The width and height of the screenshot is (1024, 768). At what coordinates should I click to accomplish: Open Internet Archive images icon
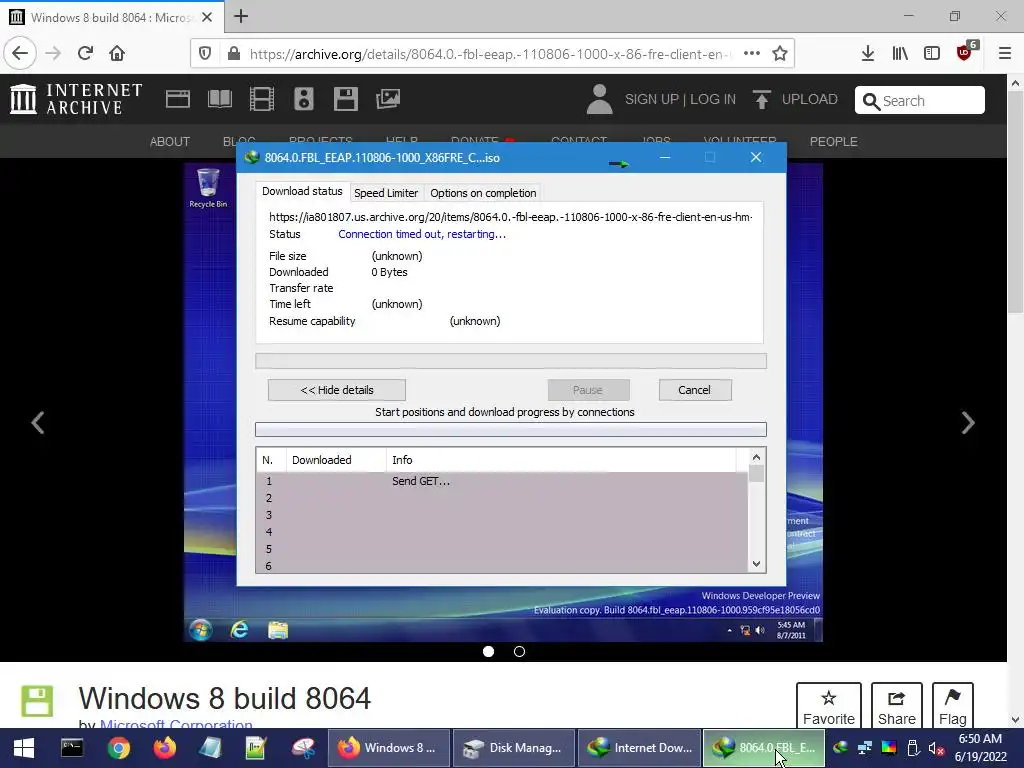pos(388,99)
